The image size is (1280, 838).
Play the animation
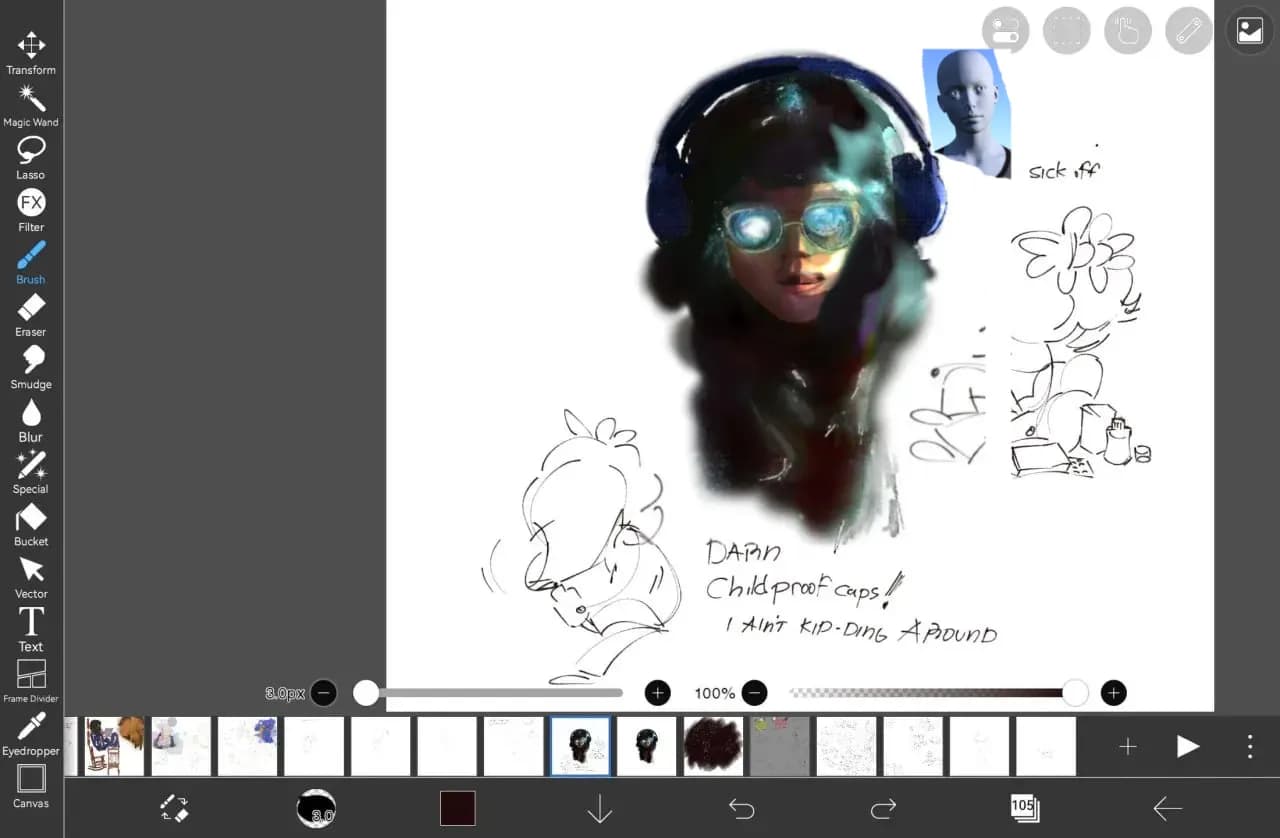pyautogui.click(x=1187, y=746)
